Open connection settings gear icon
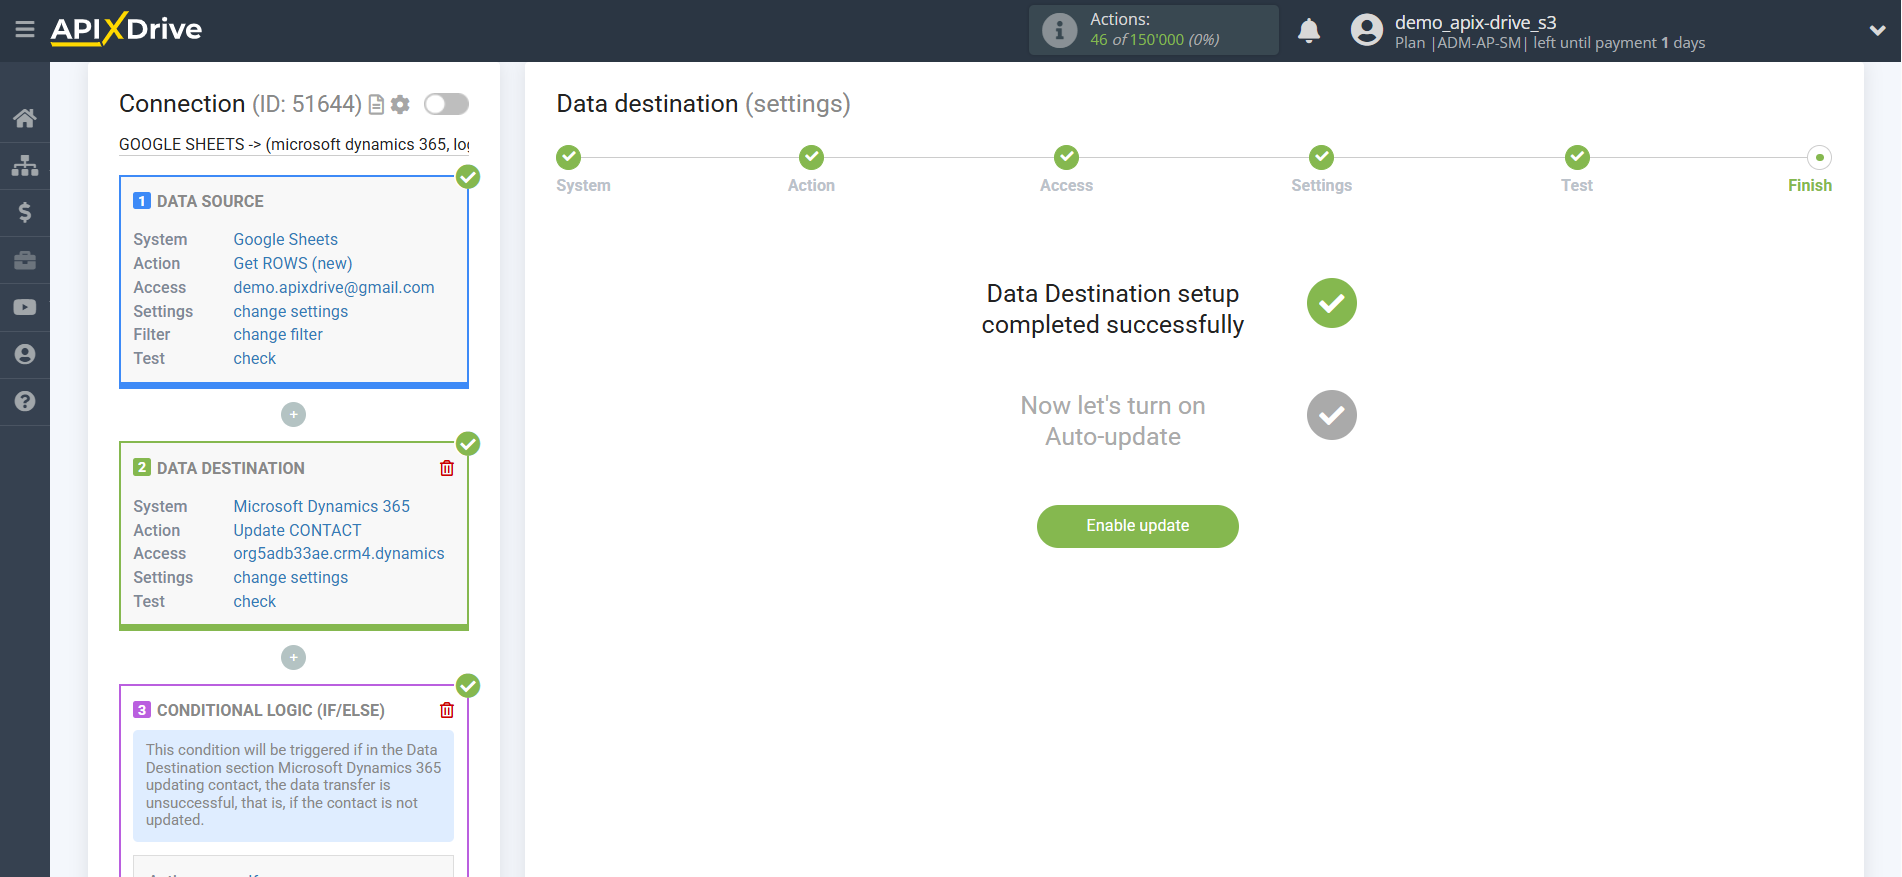Viewport: 1902px width, 877px height. pyautogui.click(x=400, y=104)
